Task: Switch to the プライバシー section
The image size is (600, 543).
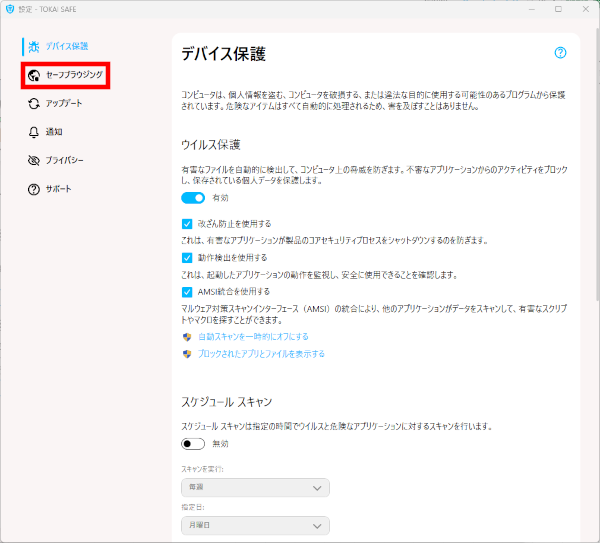Action: (x=64, y=160)
